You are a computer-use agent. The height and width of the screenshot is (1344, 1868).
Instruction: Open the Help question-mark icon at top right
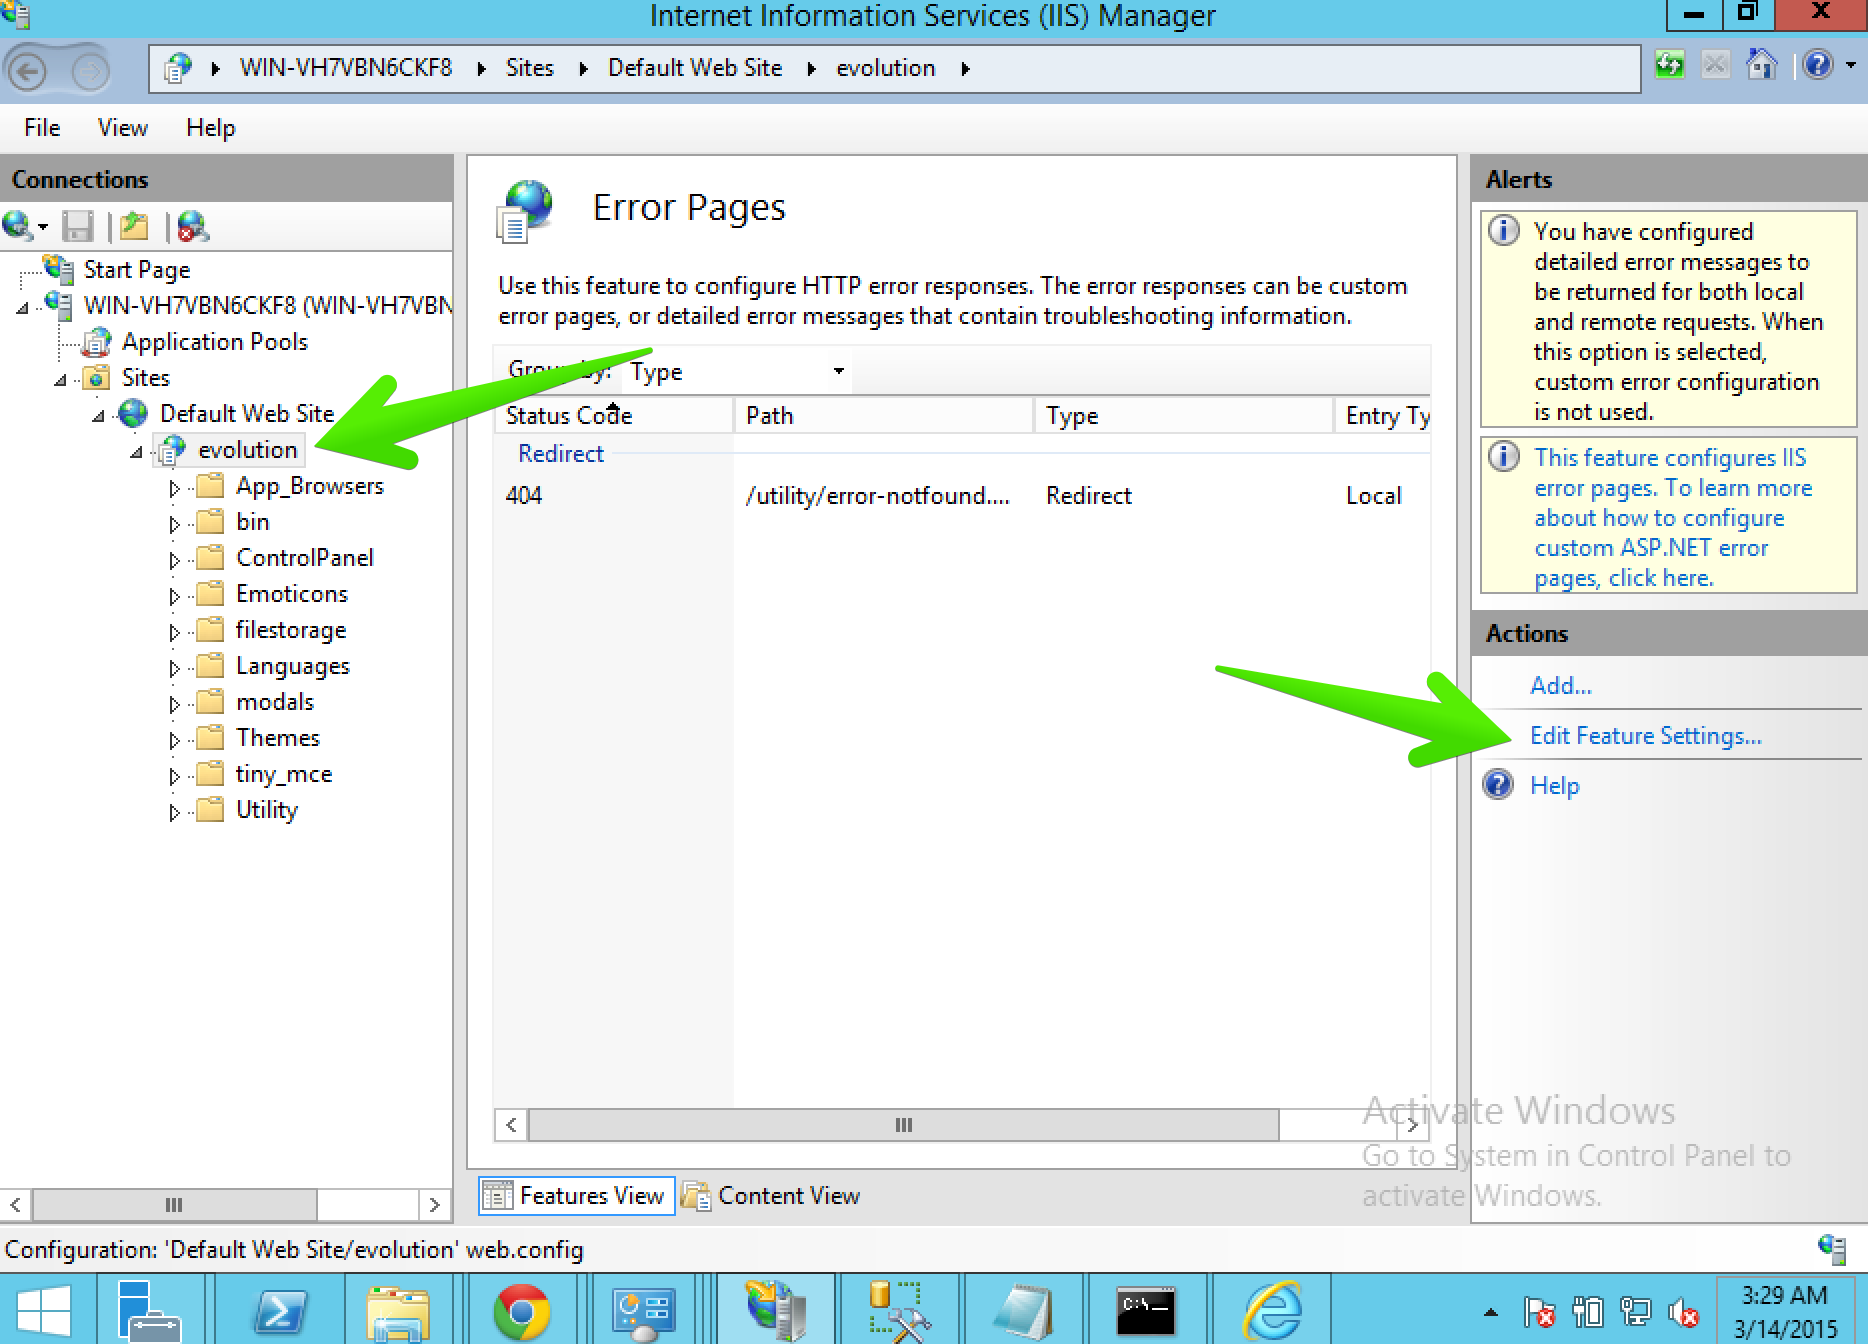coord(1817,66)
